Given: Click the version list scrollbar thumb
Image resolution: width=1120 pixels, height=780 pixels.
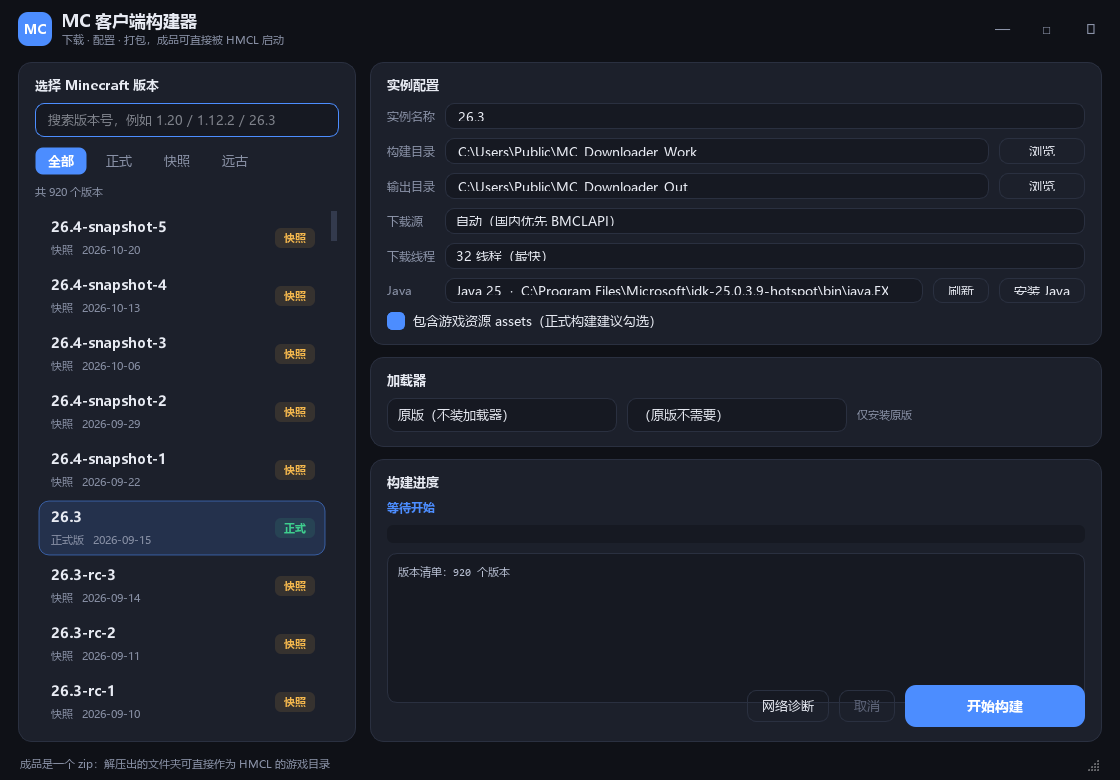Looking at the screenshot, I should (334, 226).
